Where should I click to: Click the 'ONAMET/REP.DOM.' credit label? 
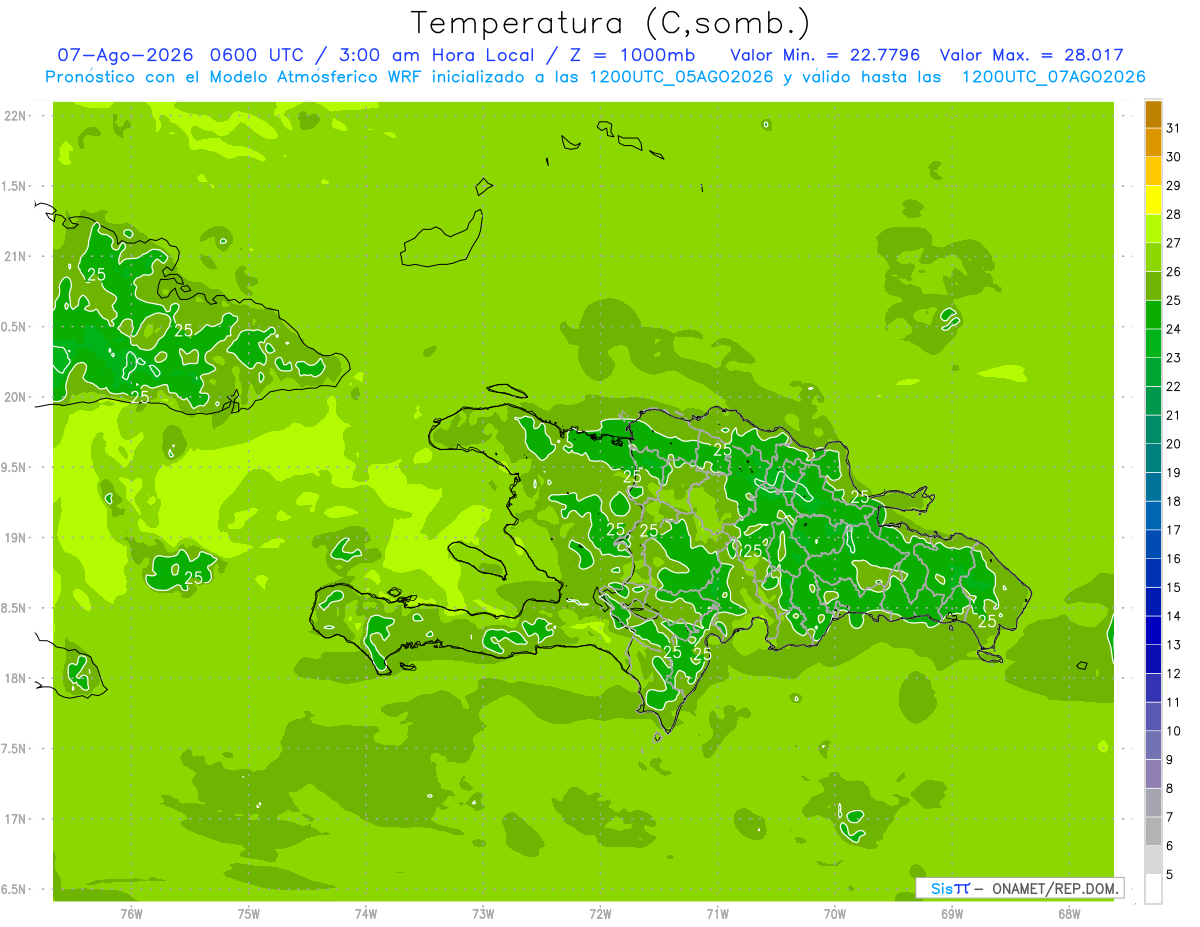pyautogui.click(x=1056, y=888)
